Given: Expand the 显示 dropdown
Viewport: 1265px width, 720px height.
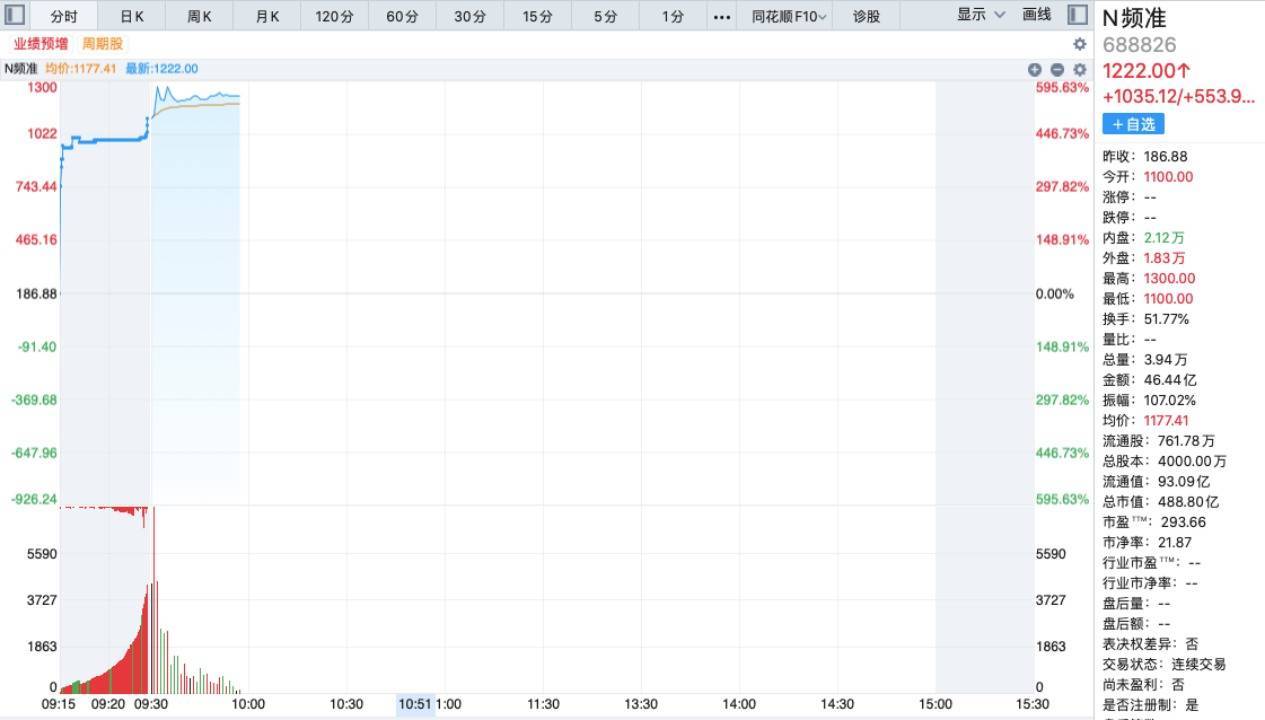Looking at the screenshot, I should (981, 15).
